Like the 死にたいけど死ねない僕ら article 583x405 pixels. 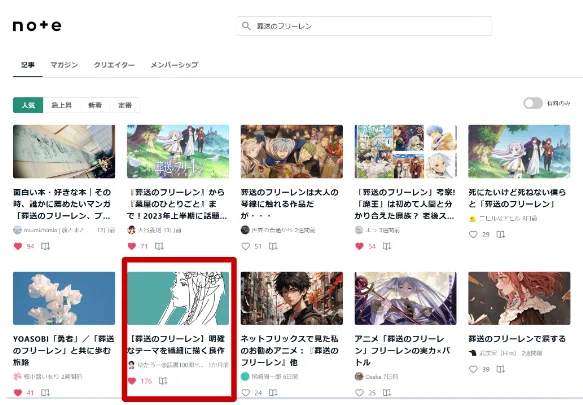[x=473, y=235]
